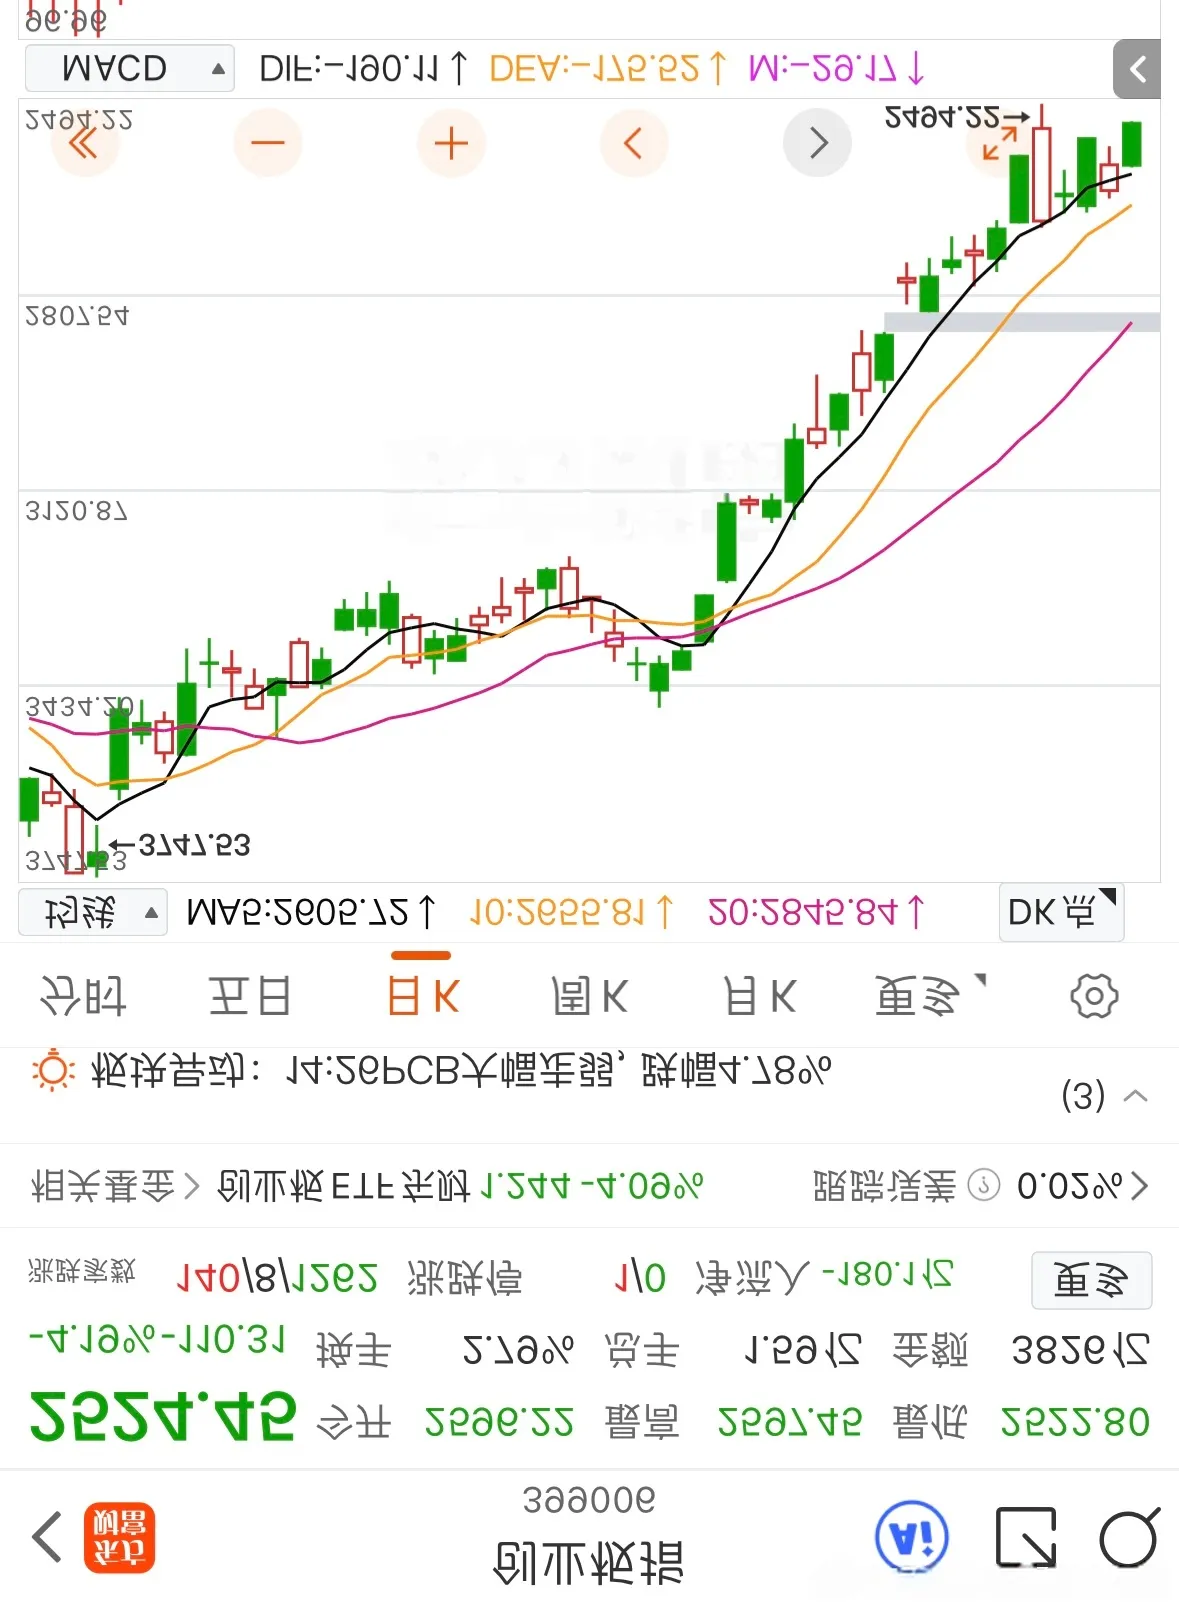Switch to the 五日 five-day tab
Screen dimensions: 1179x1608
[249, 997]
